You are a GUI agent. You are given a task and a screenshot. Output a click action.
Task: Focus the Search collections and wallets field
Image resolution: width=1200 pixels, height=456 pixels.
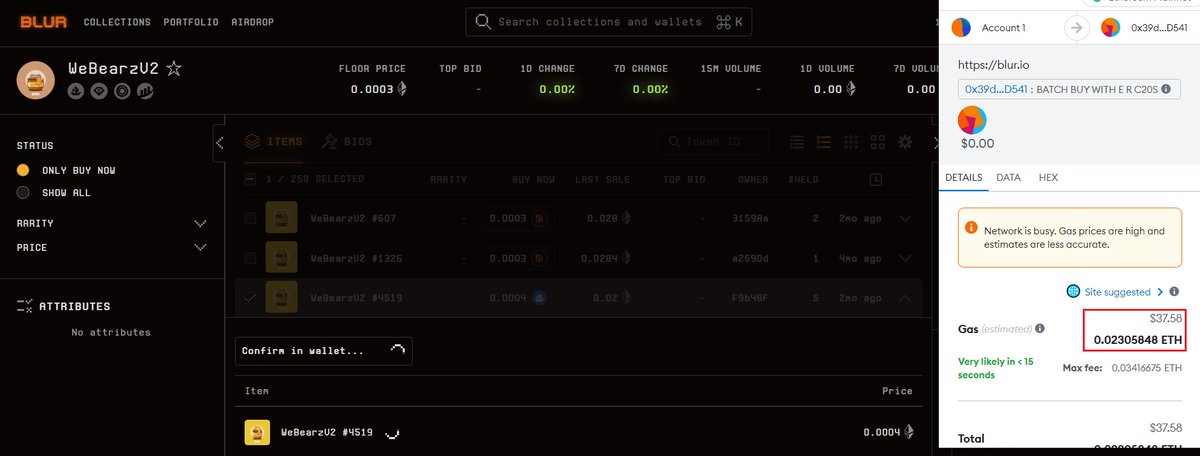coord(610,22)
